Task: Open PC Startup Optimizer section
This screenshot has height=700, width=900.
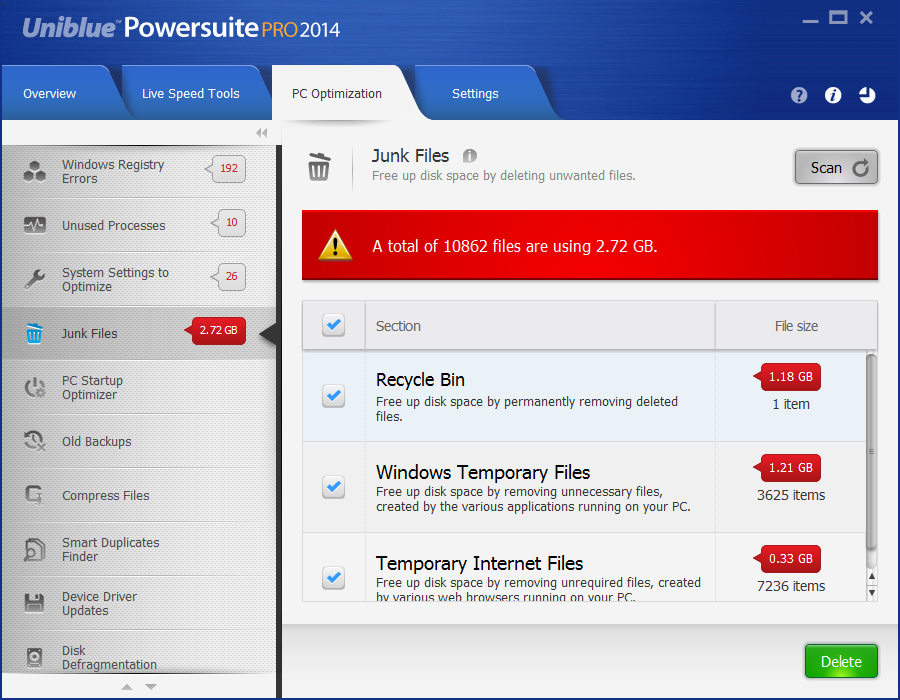Action: click(x=139, y=387)
